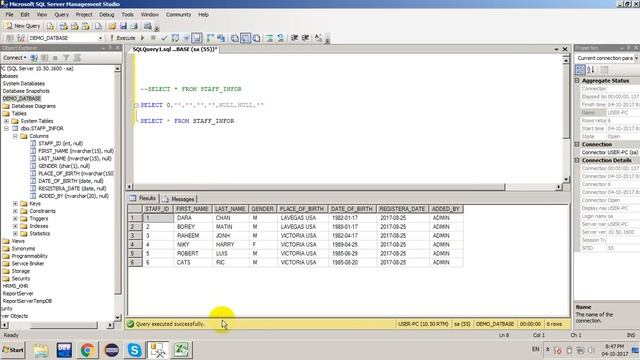Click the New Query button
The image size is (640, 360).
(x=23, y=26)
